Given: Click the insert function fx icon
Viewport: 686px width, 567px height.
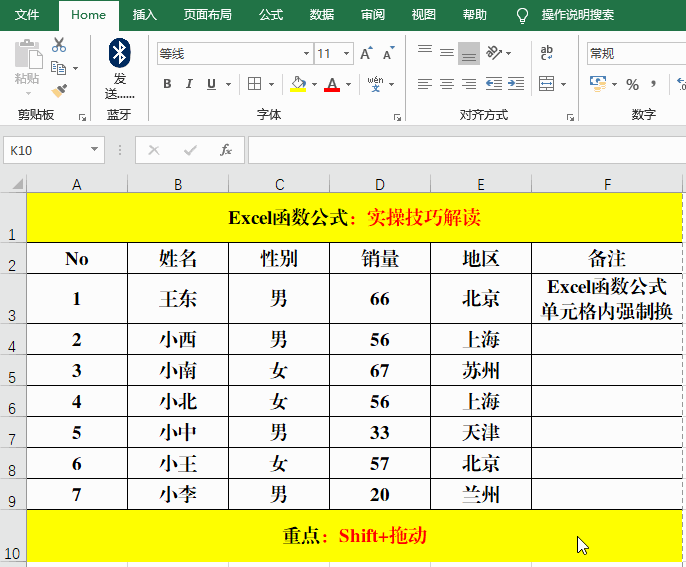Looking at the screenshot, I should (226, 150).
